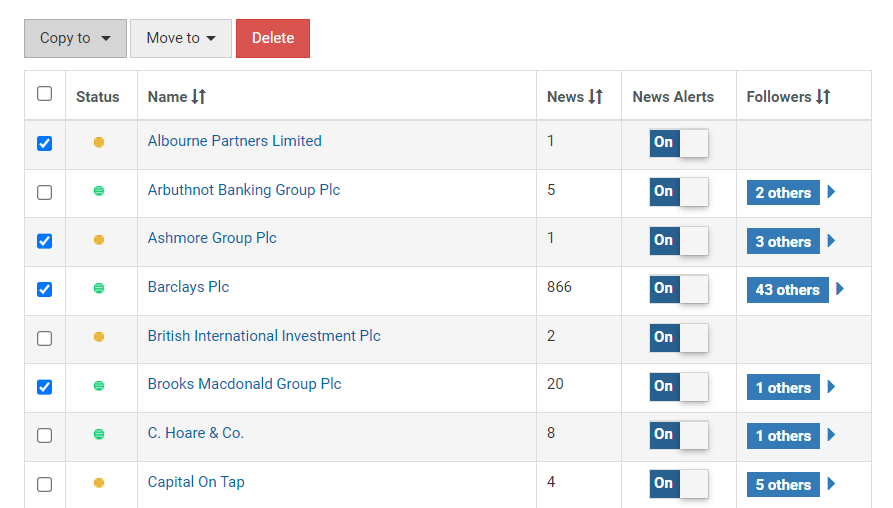Toggle news alerts for Albourne Partners Limited
The image size is (893, 508).
[679, 142]
